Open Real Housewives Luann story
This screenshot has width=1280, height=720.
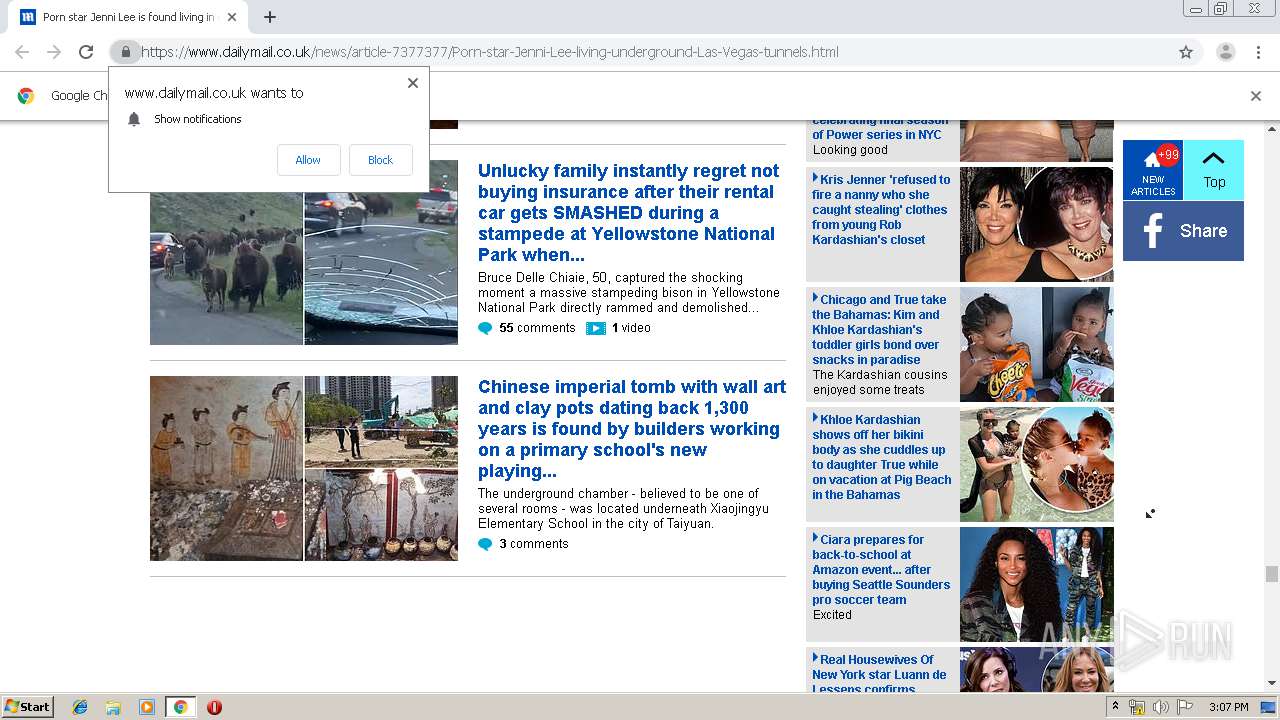(879, 673)
